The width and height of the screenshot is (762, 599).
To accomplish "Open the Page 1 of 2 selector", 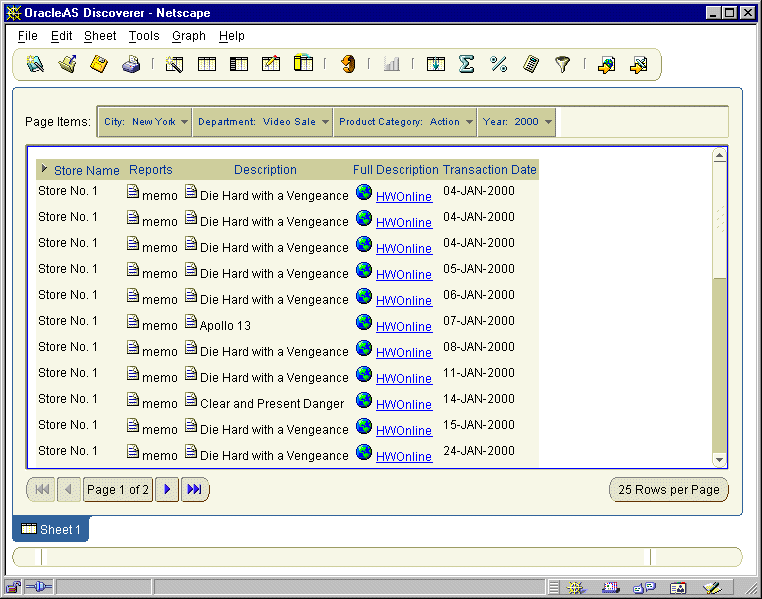I will pos(118,490).
